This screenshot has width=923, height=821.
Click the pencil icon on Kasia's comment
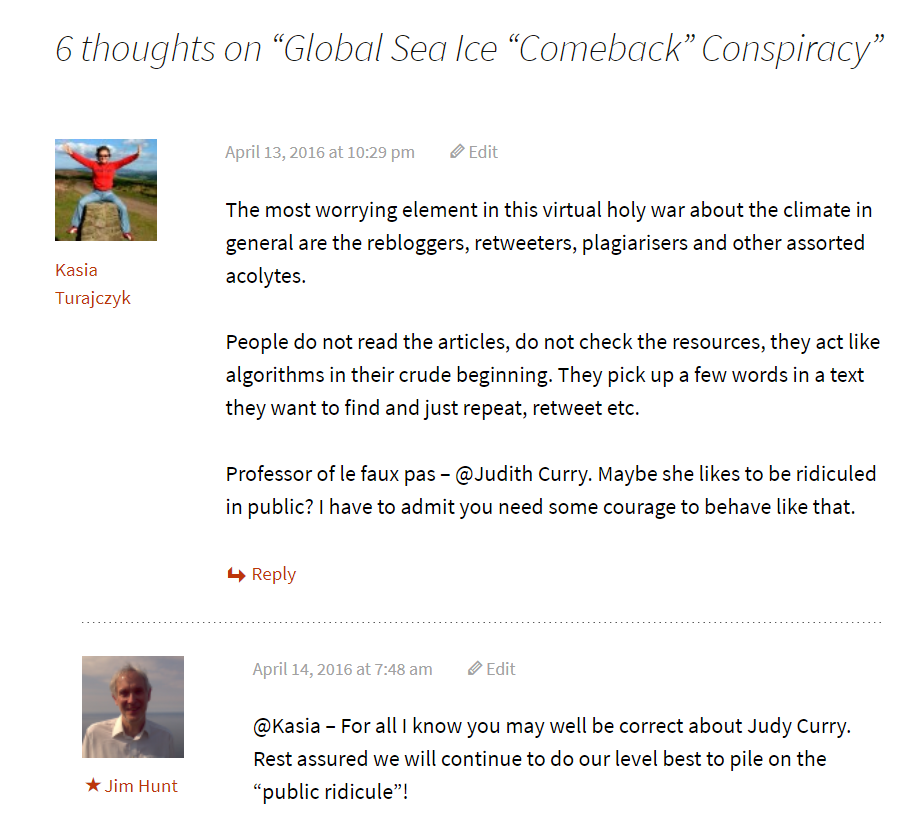(457, 152)
